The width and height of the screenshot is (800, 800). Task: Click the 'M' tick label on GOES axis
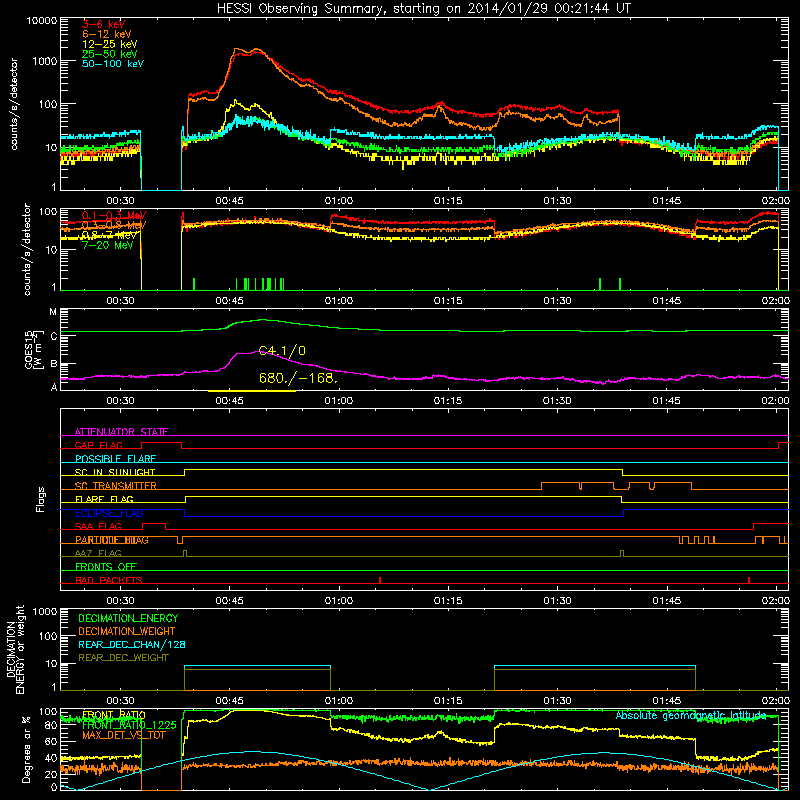point(53,312)
